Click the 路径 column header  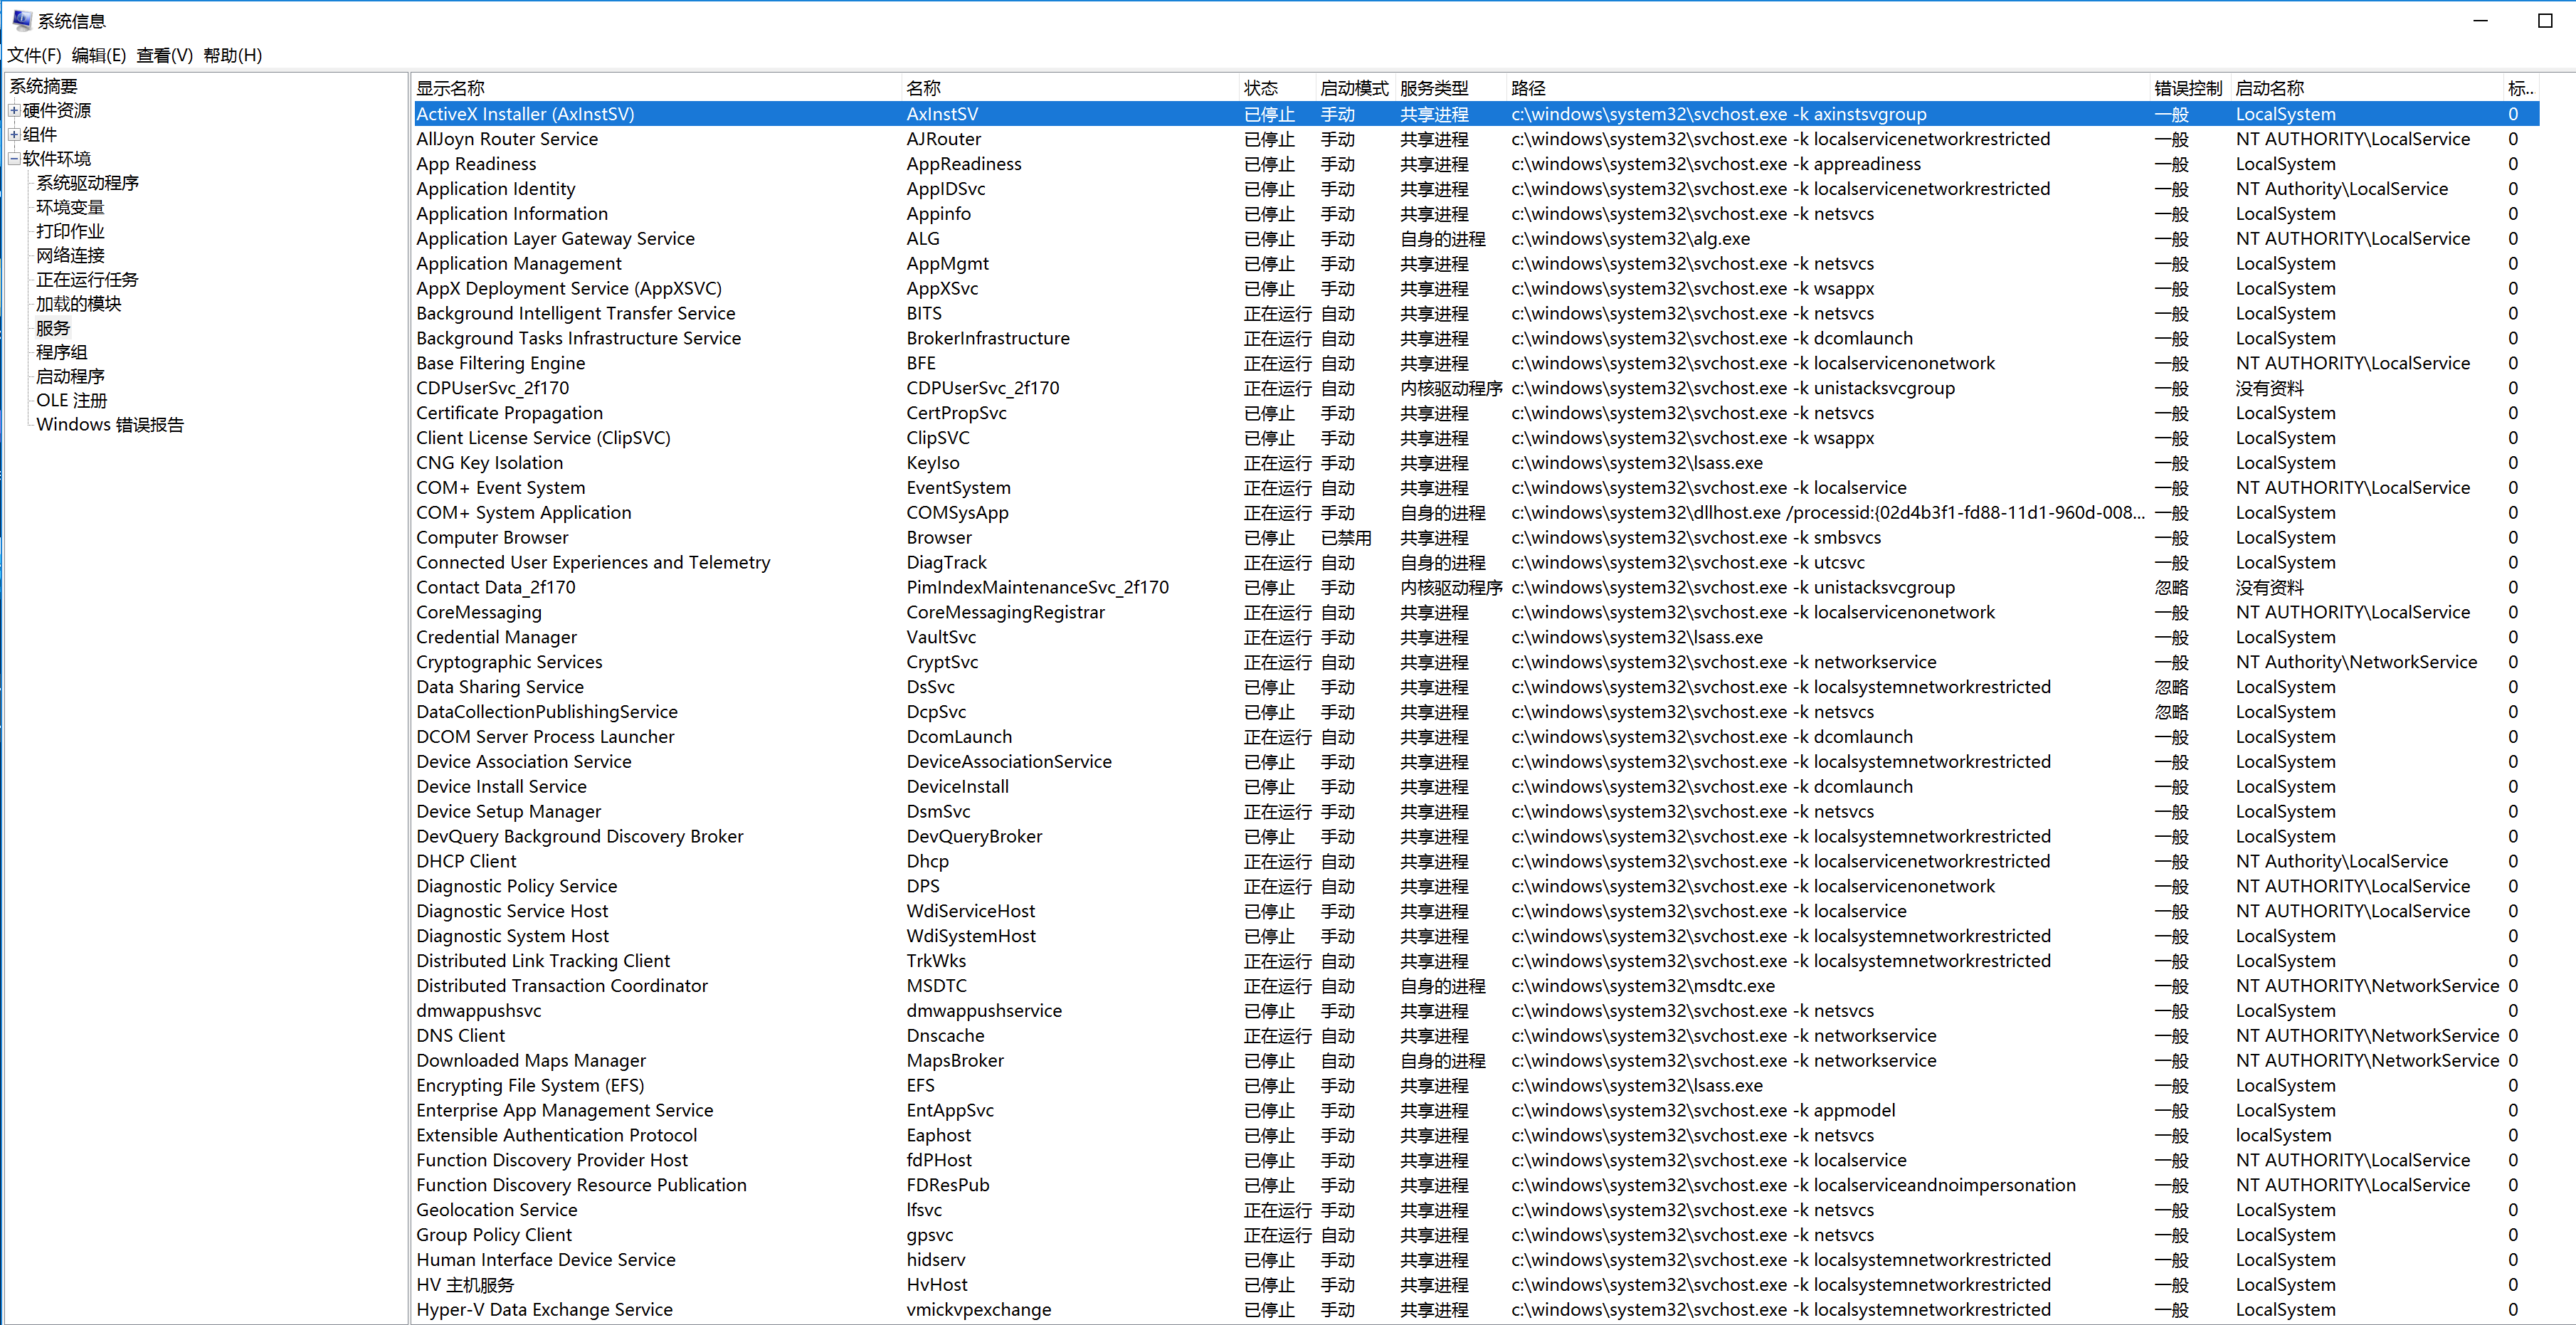click(1528, 88)
